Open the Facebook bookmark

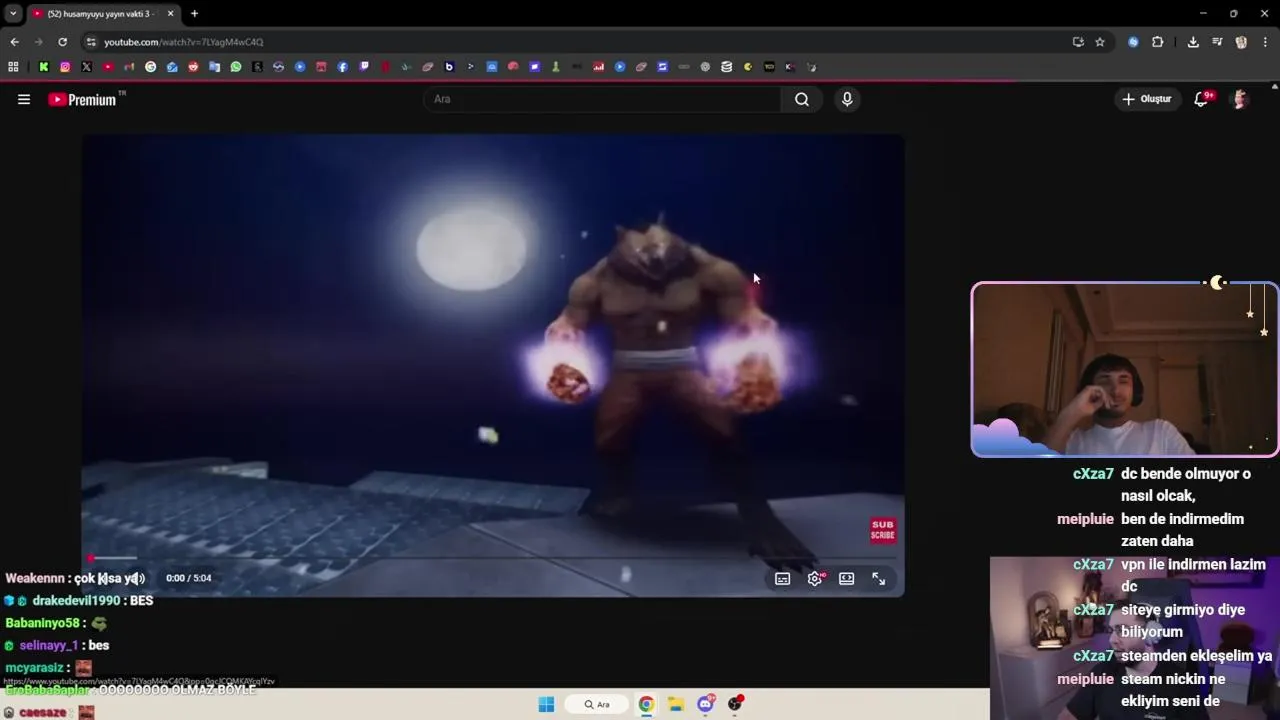tap(342, 67)
